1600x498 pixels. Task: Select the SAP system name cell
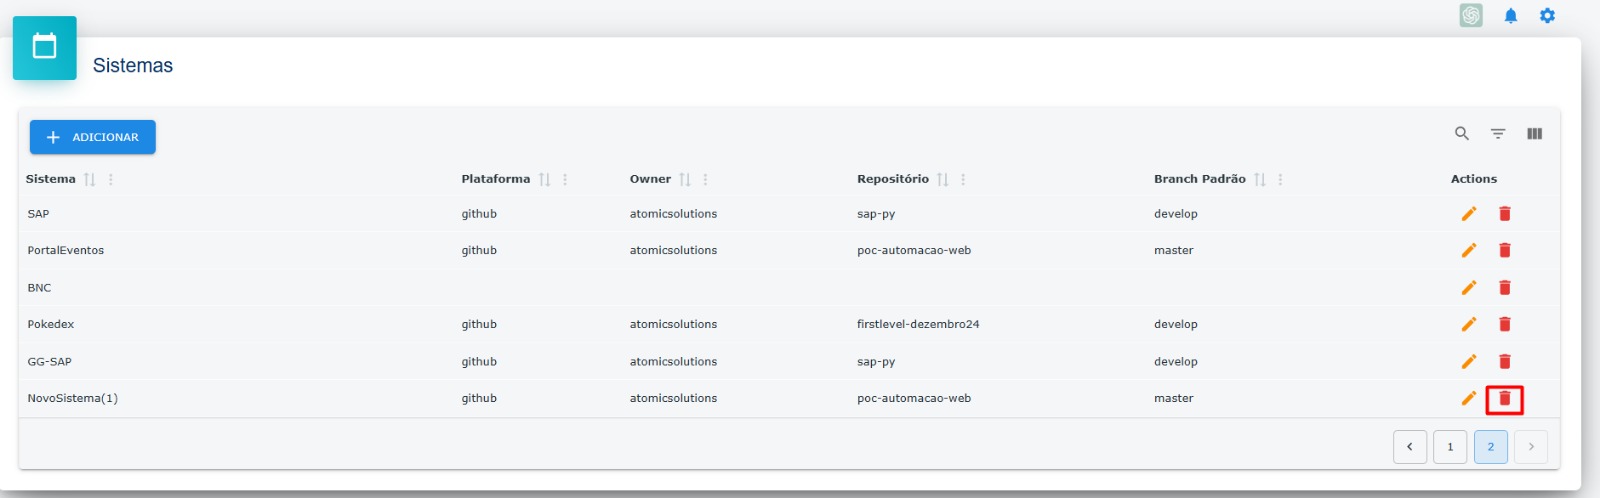tap(38, 214)
